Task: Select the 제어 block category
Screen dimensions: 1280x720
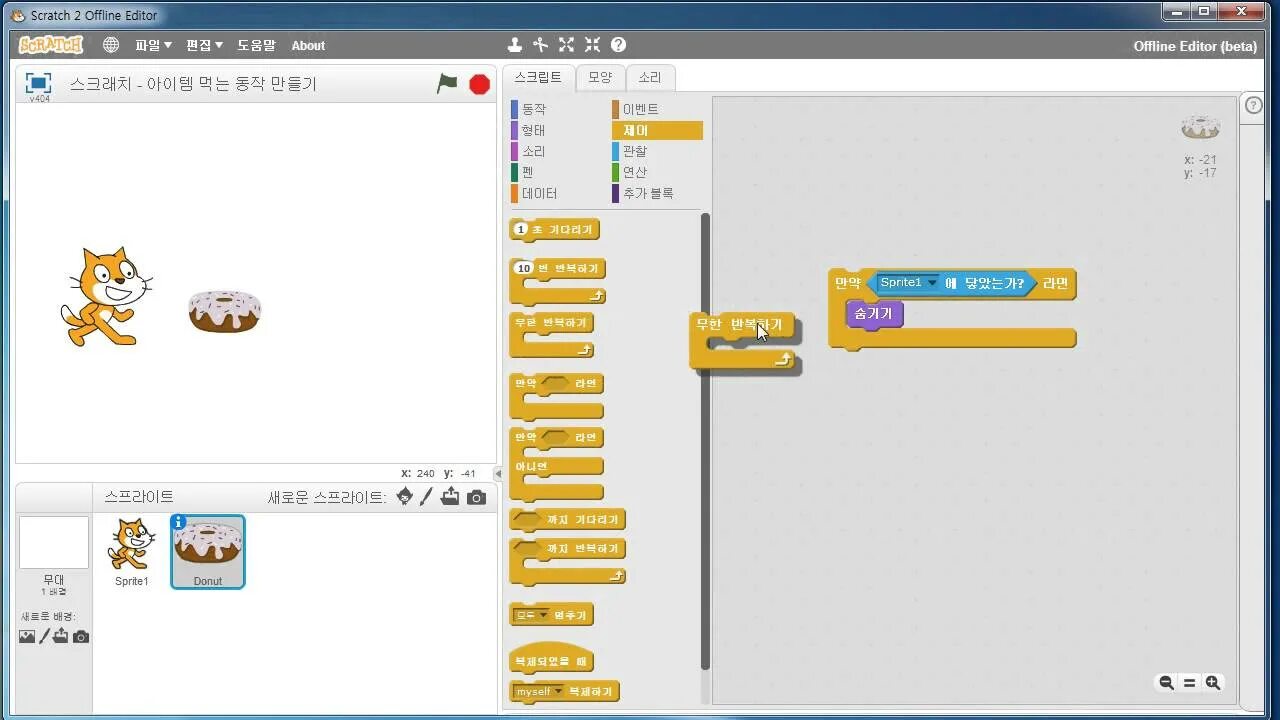Action: [657, 130]
